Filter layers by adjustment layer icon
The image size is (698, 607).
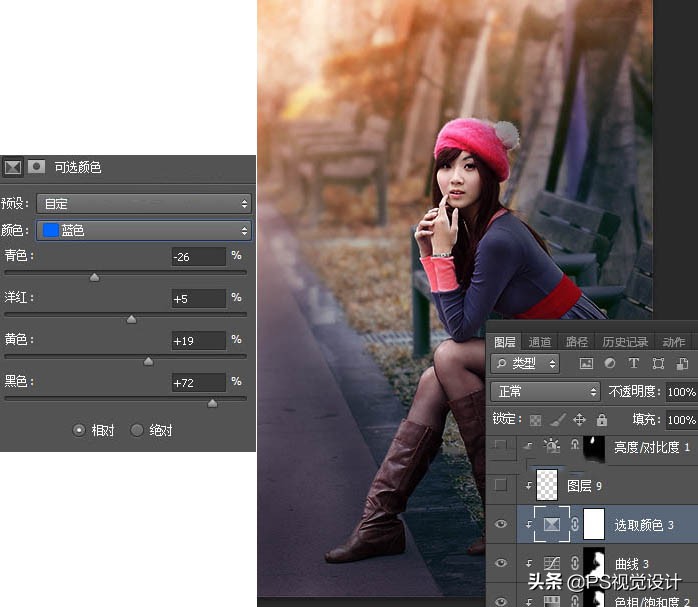point(610,363)
